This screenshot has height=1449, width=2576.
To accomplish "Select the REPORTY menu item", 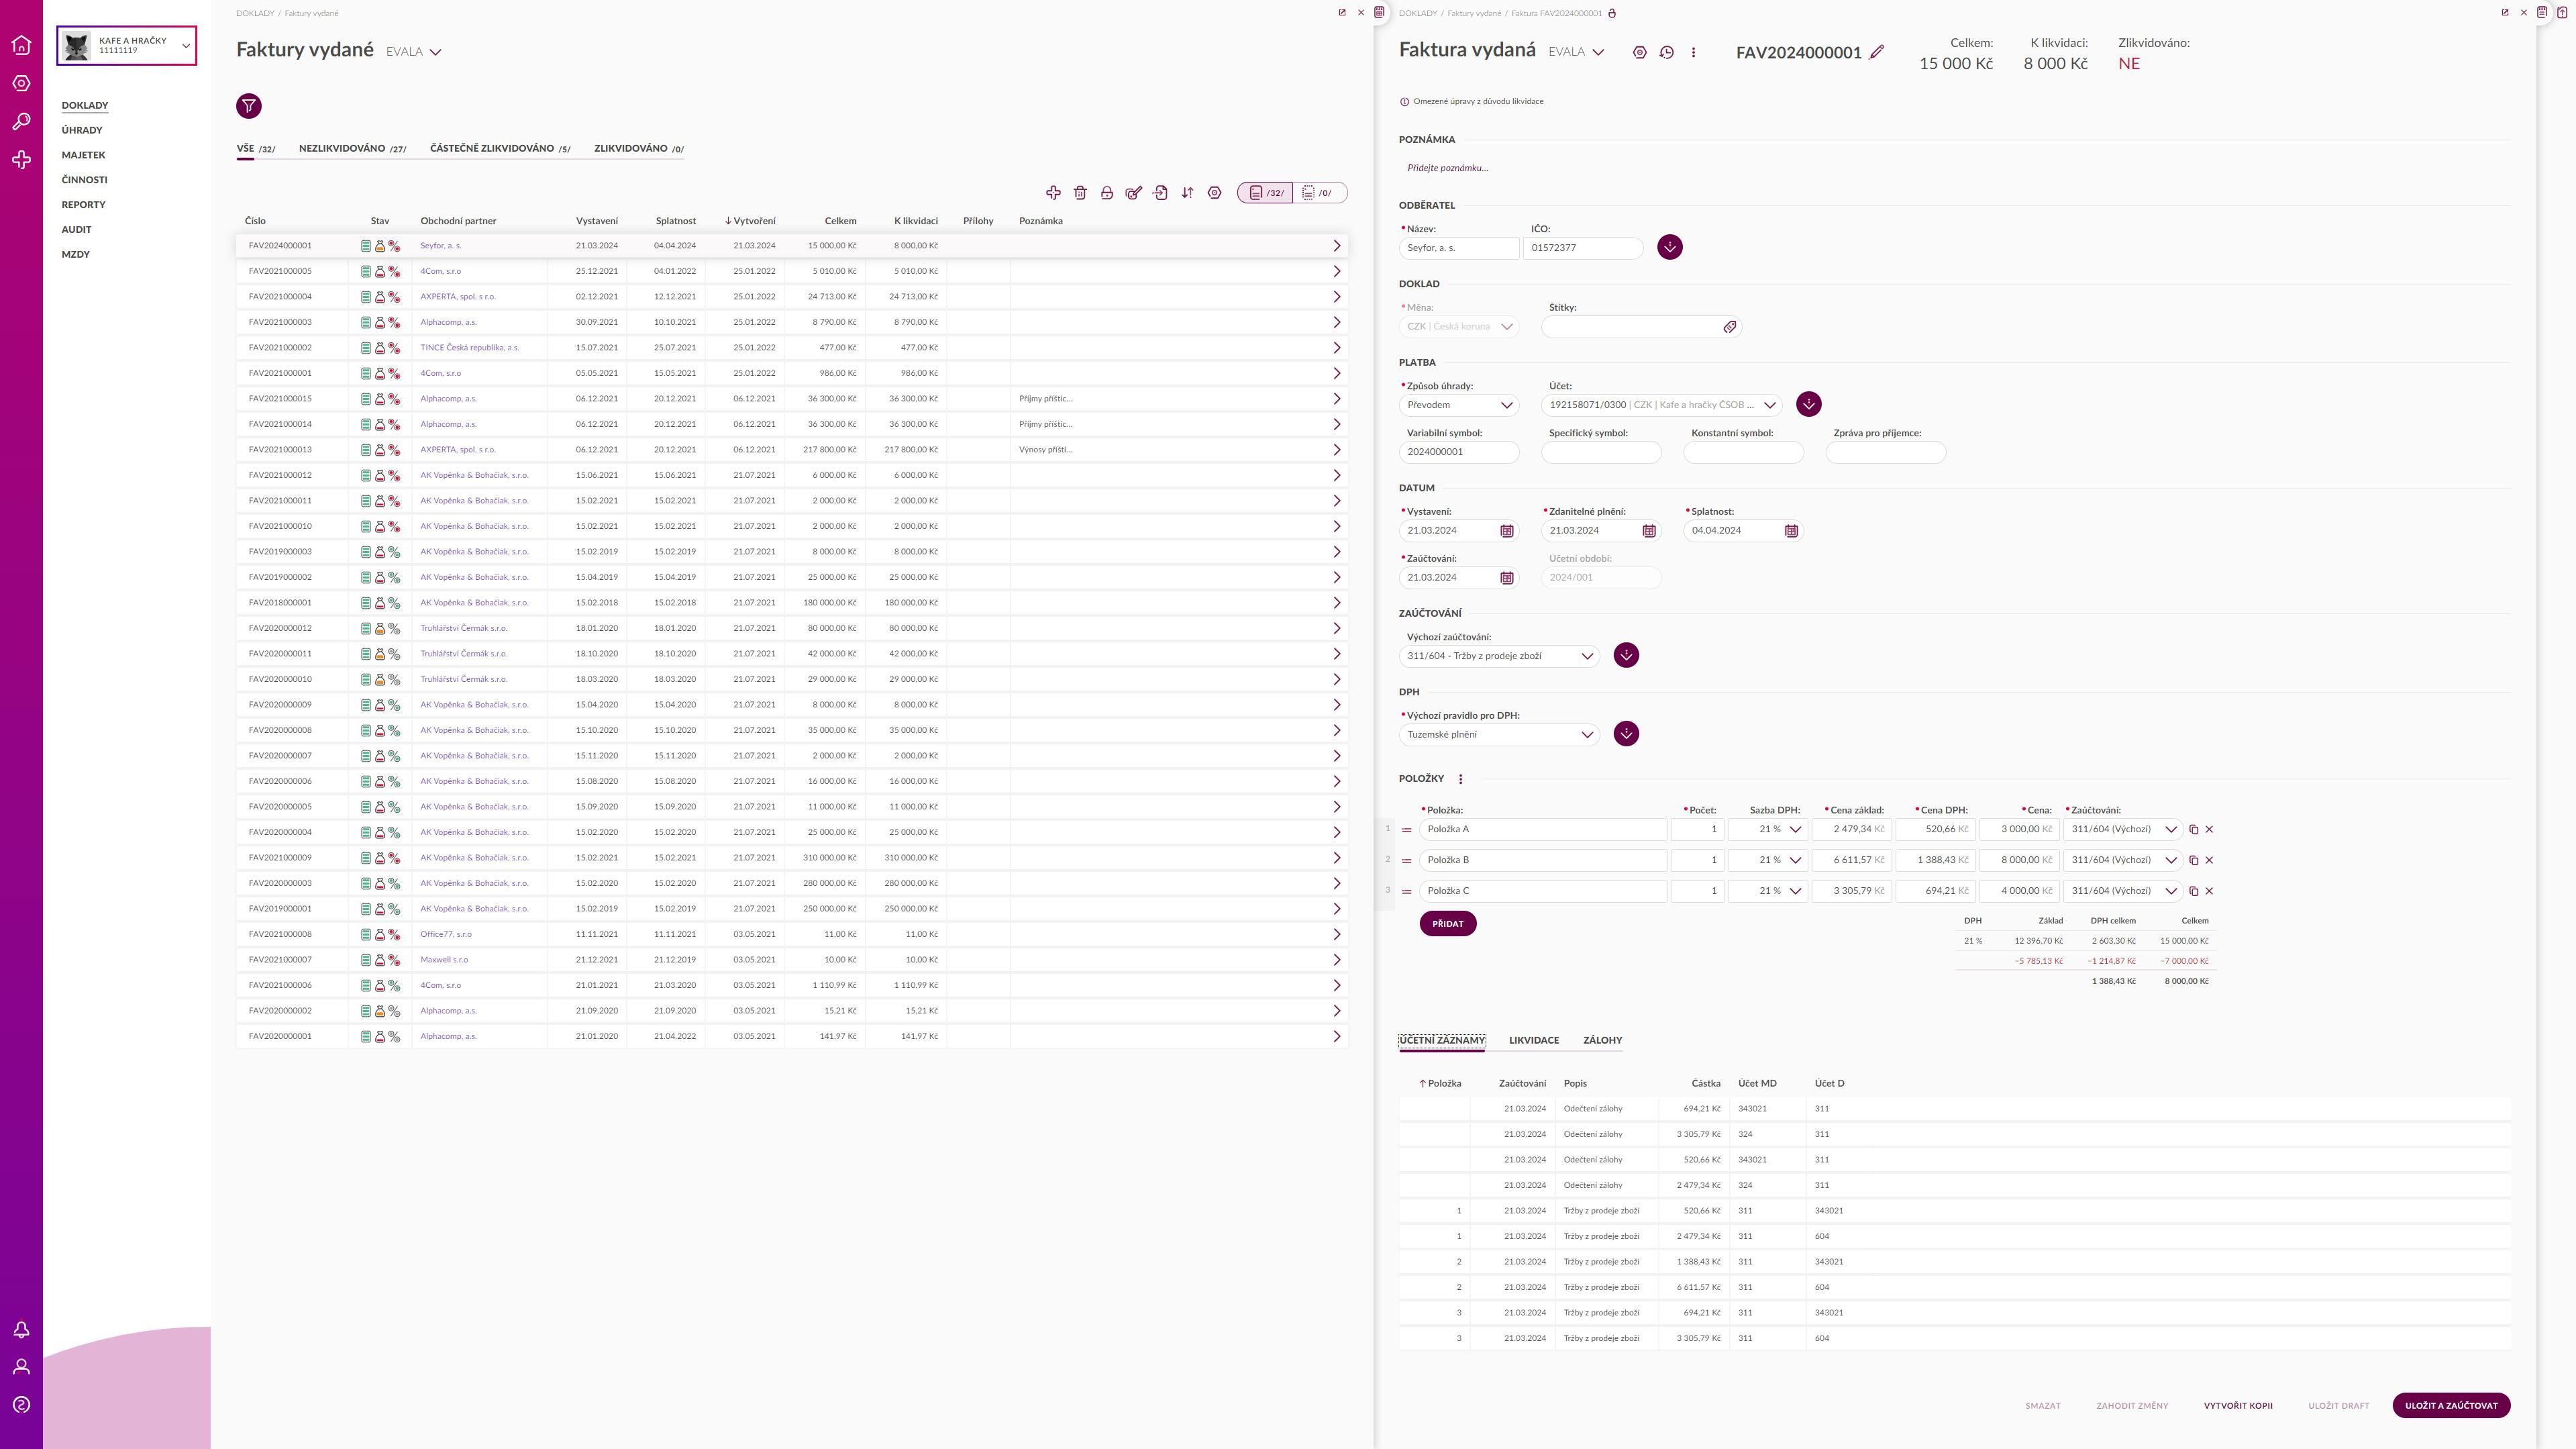I will click(x=83, y=205).
